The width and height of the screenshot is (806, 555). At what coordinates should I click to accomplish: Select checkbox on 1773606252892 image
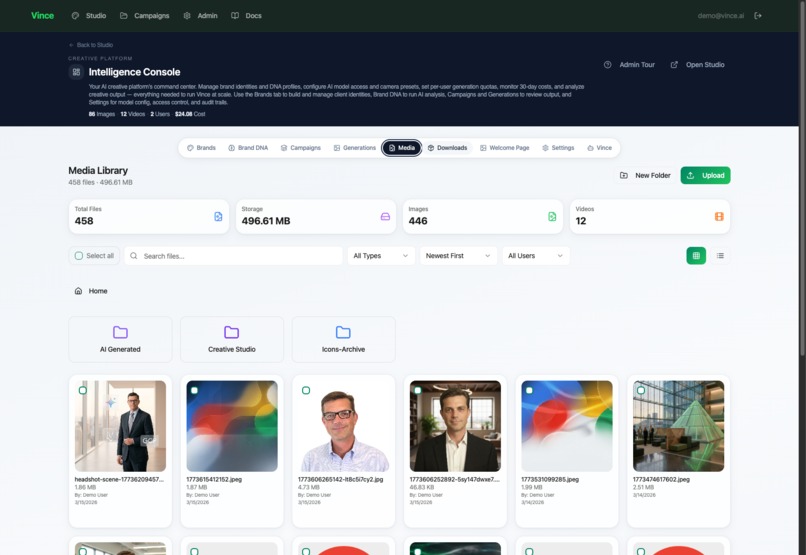point(418,391)
